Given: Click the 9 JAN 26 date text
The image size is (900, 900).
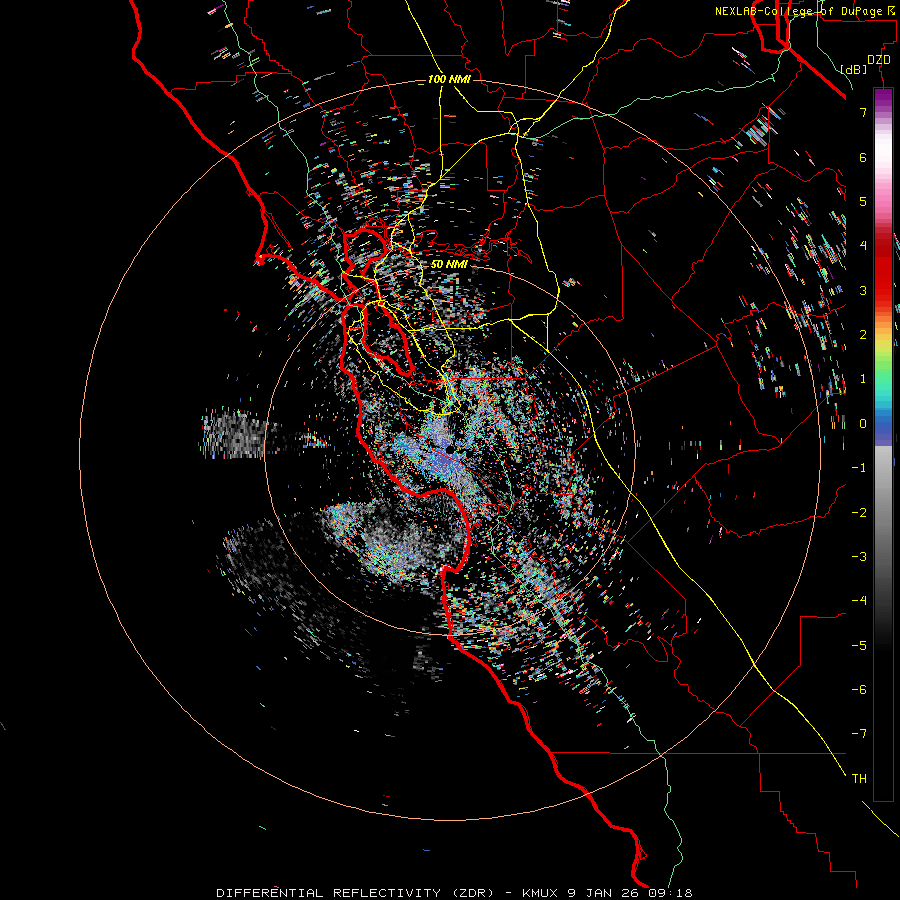Looking at the screenshot, I should [x=605, y=893].
